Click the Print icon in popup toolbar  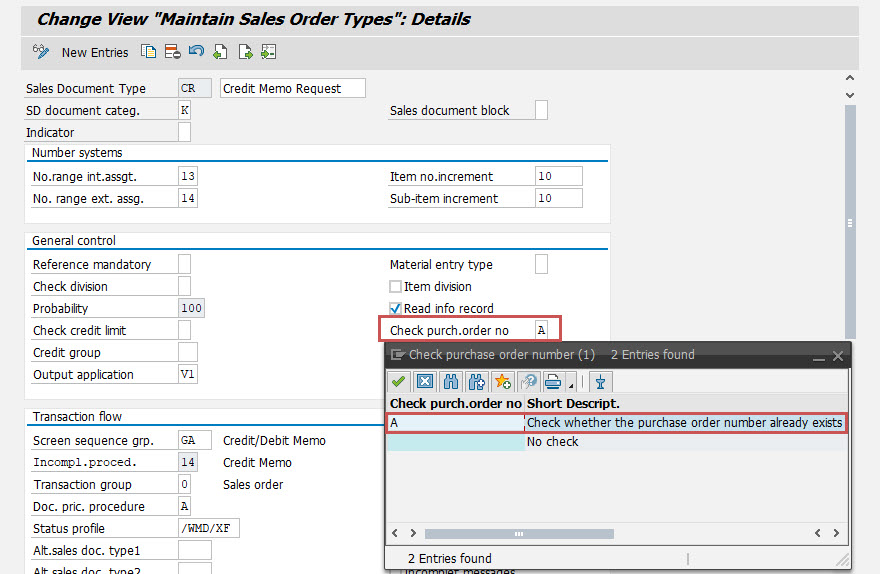(553, 381)
